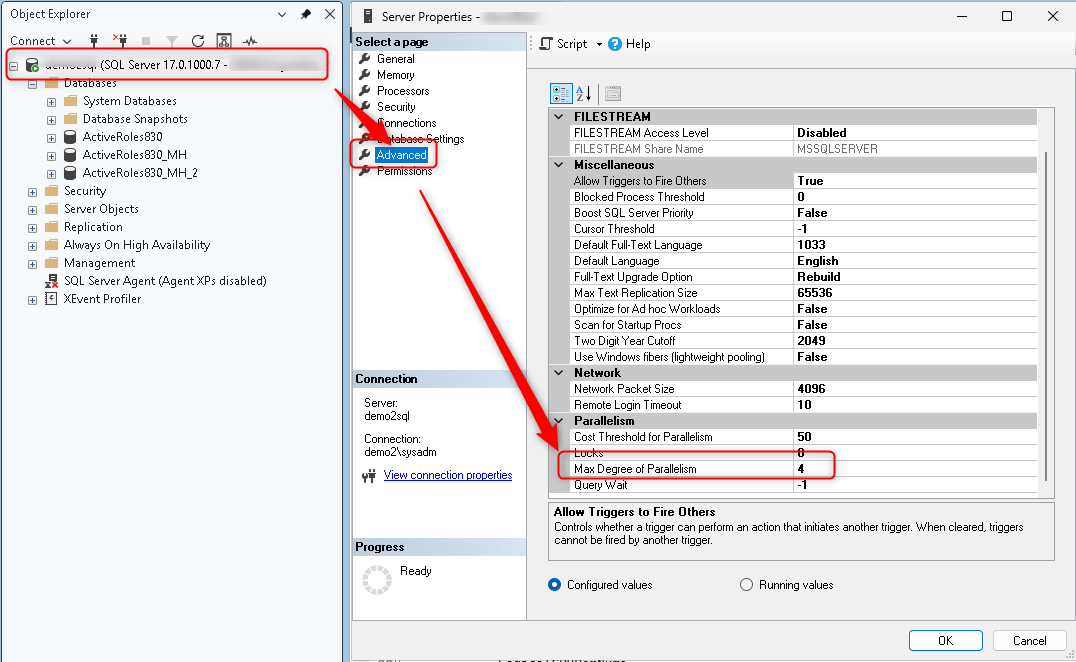1076x662 pixels.
Task: Toggle the Object Explorer auto-hide pin
Action: (x=306, y=14)
